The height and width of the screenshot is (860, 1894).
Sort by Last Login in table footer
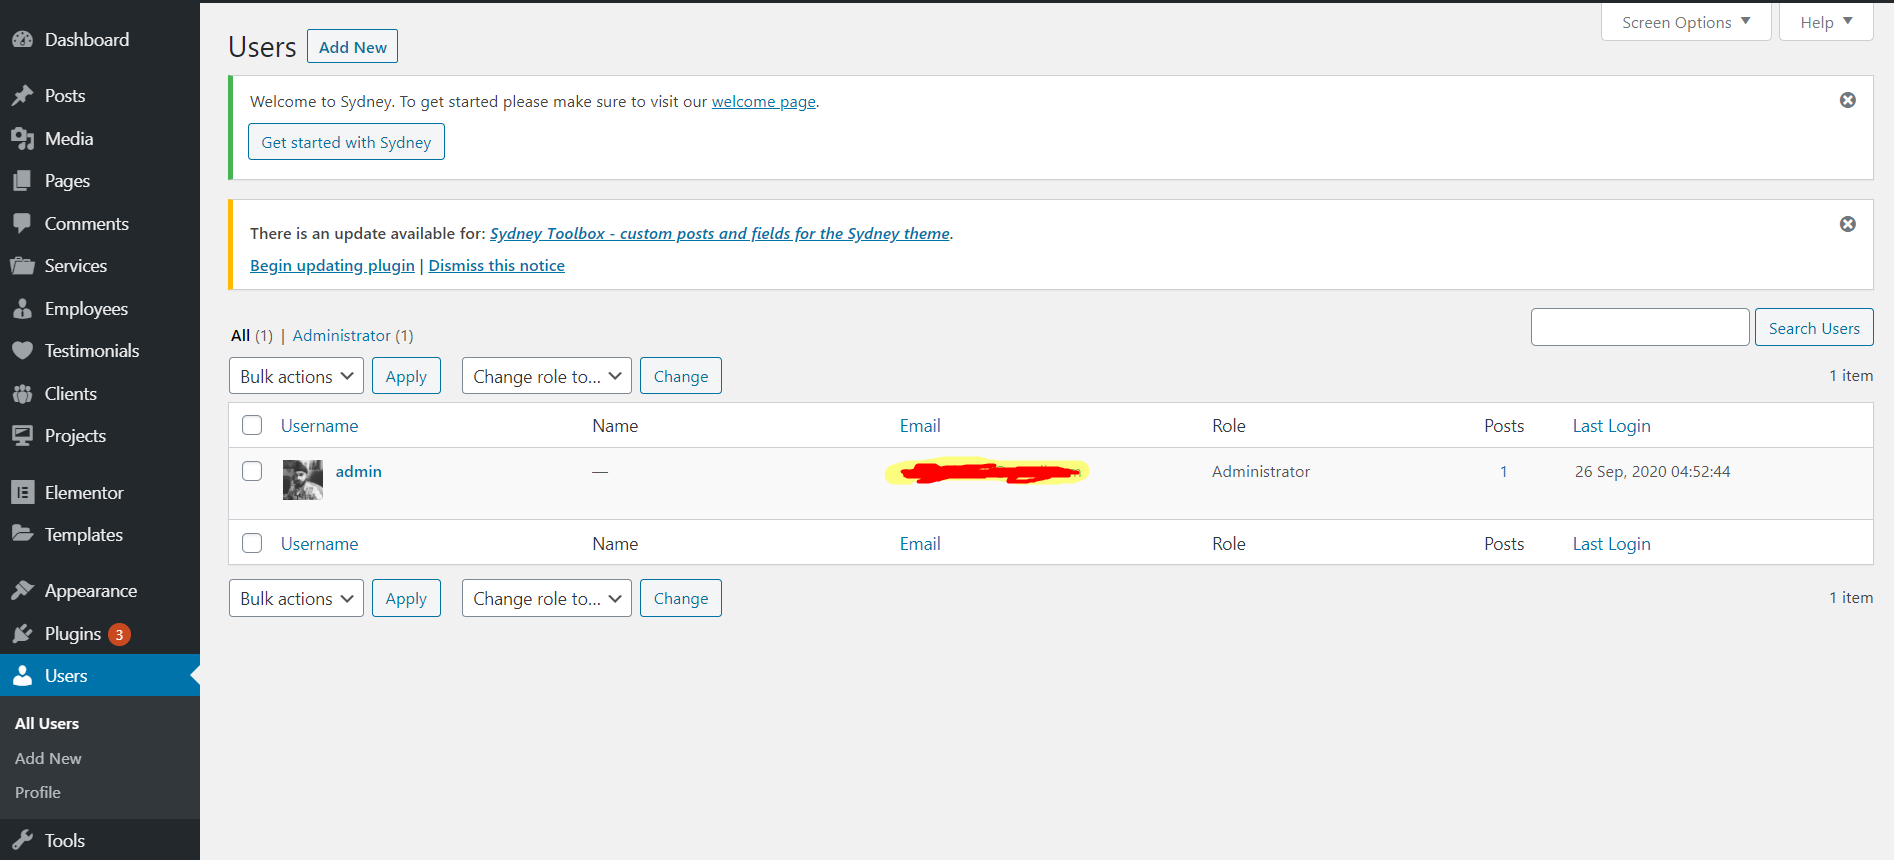pos(1612,544)
